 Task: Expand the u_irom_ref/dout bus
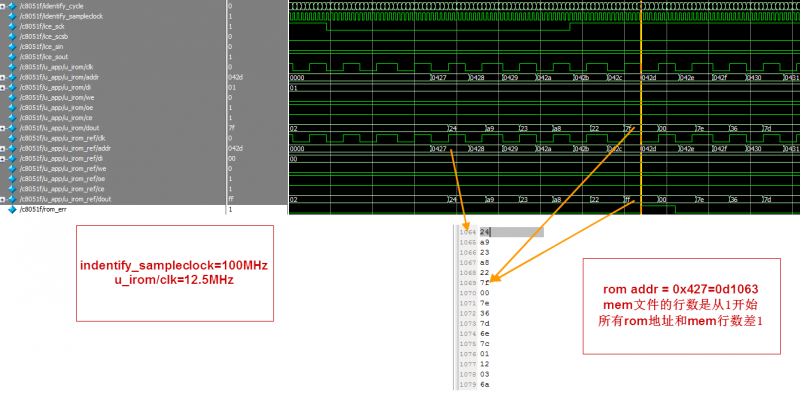coord(3,199)
